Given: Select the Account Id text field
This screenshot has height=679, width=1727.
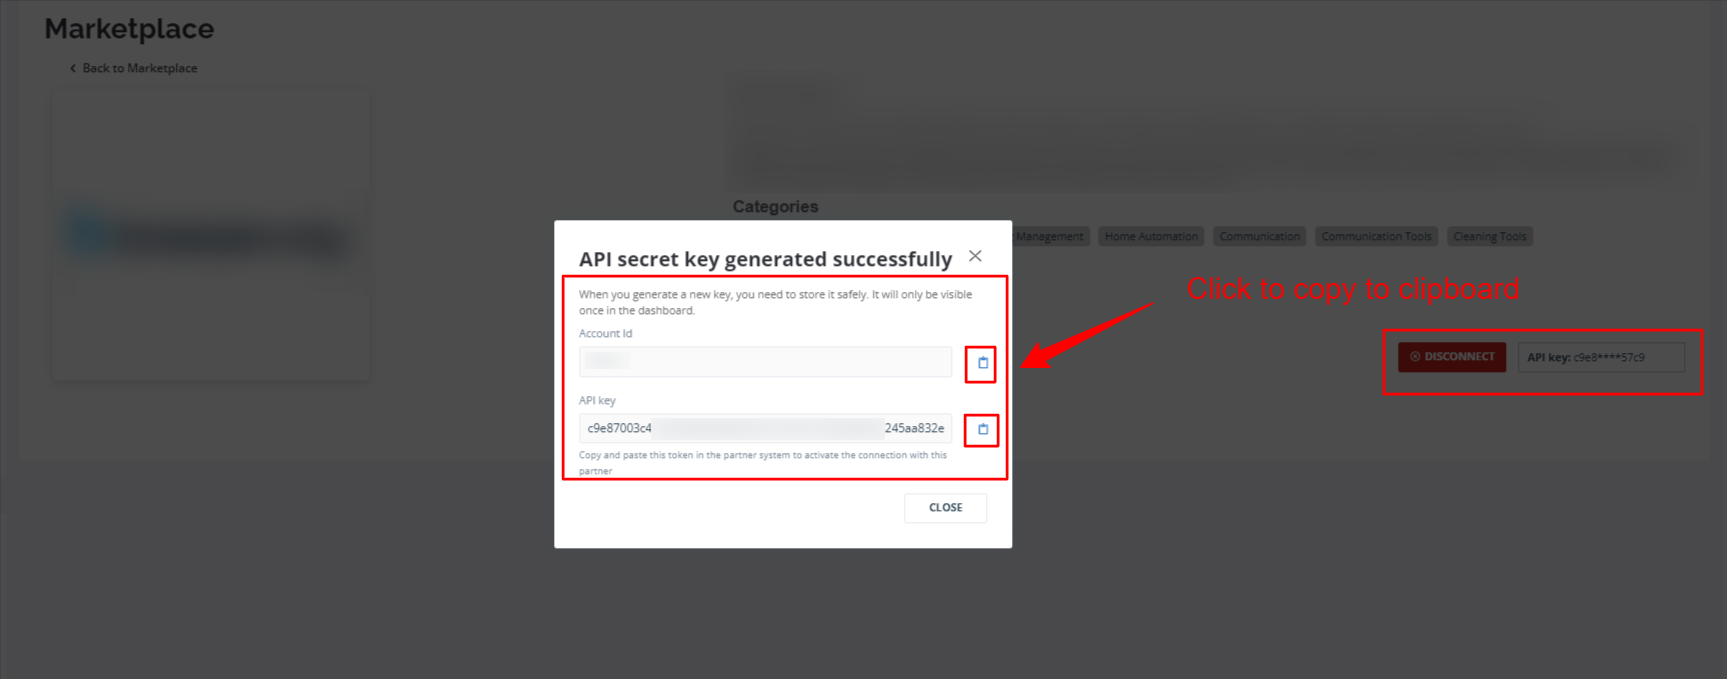Looking at the screenshot, I should [765, 362].
